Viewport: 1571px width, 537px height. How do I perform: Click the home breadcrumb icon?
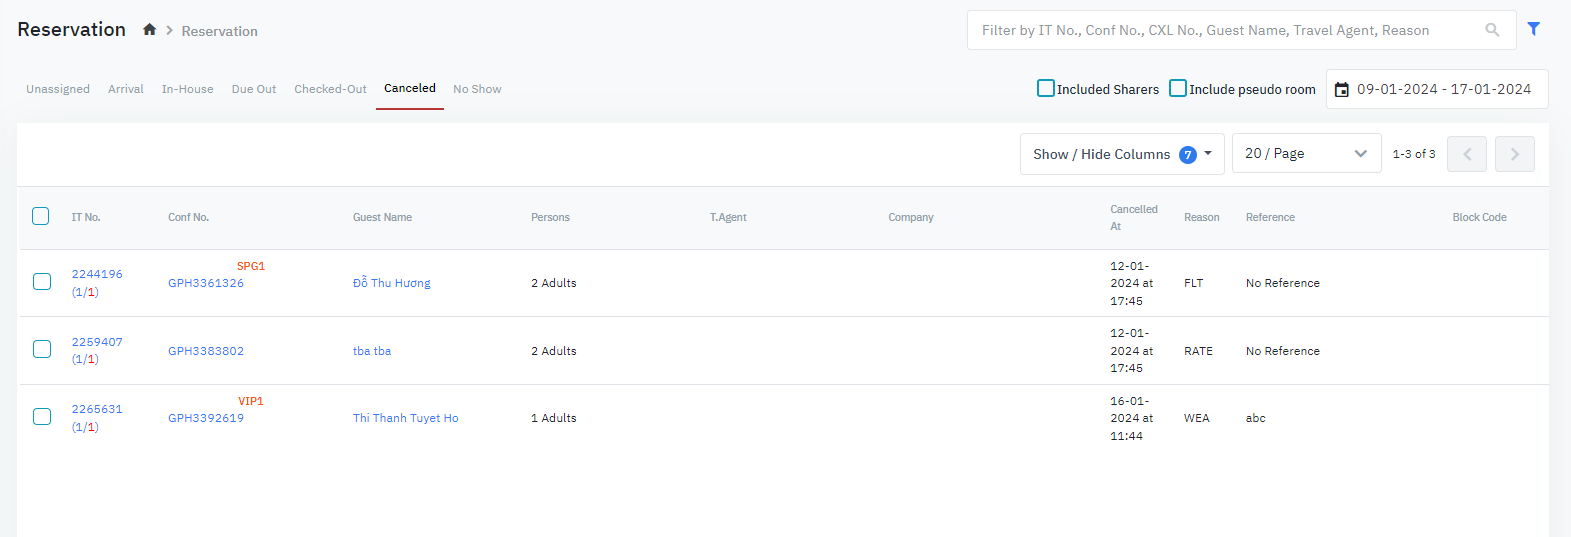tap(149, 30)
